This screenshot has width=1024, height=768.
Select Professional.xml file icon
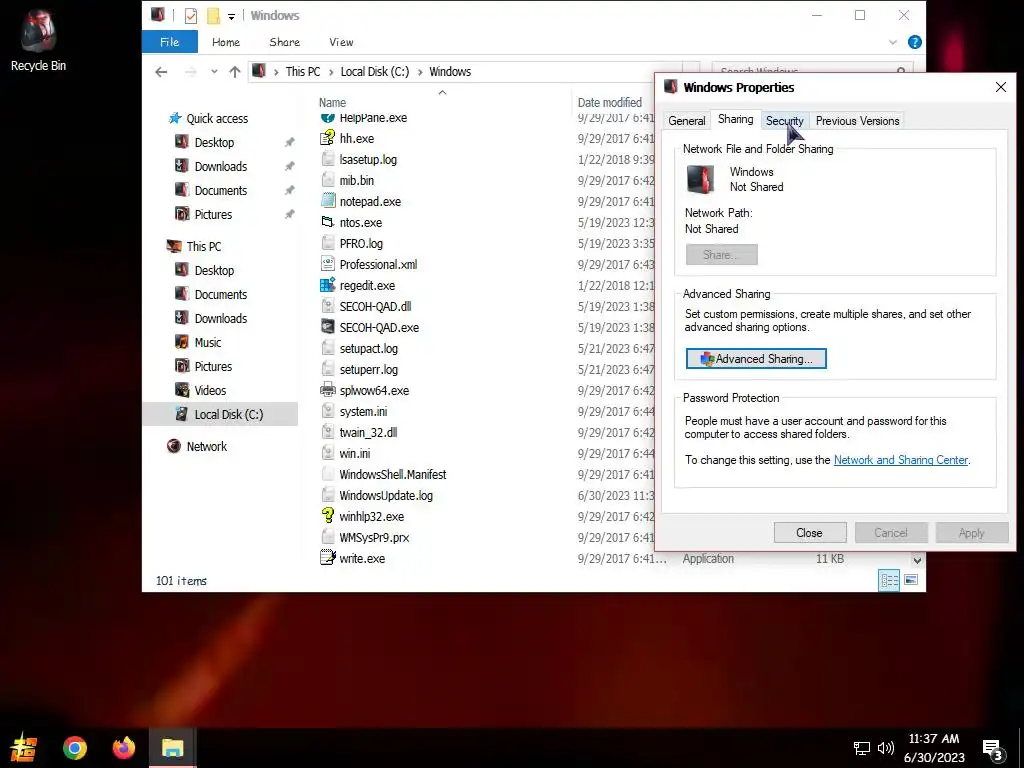(x=327, y=264)
